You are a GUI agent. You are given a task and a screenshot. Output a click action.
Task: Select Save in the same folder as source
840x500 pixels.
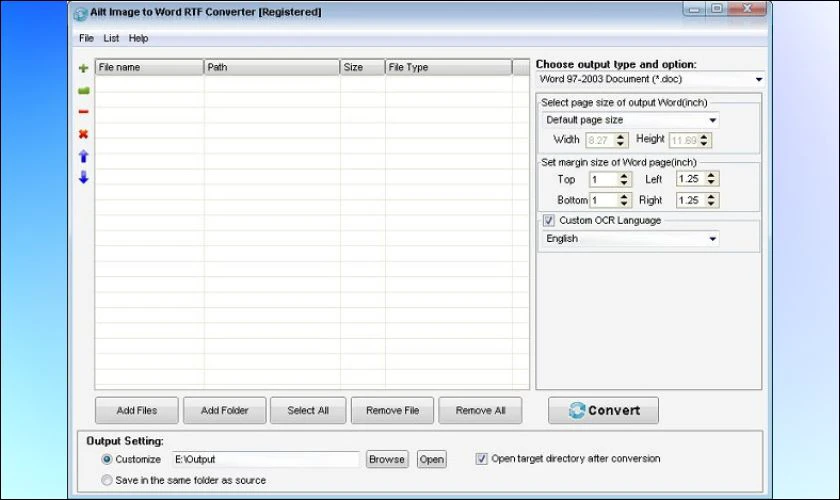107,480
